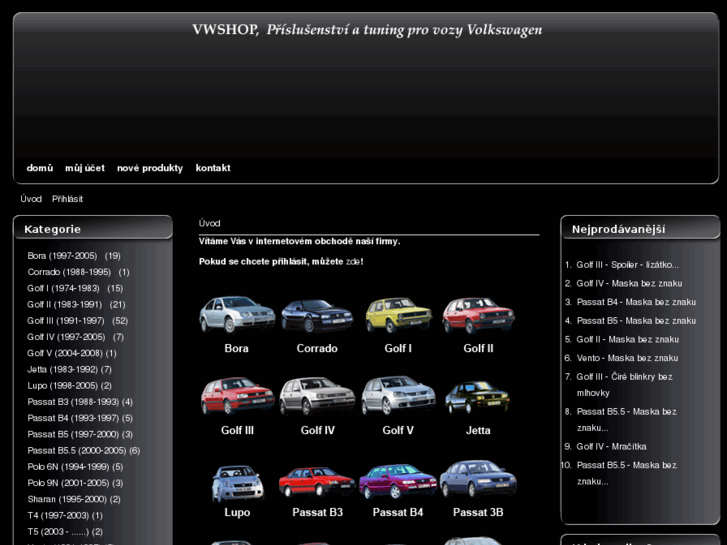The width and height of the screenshot is (727, 545).
Task: Click the purple Passat B4 car image
Action: click(398, 480)
